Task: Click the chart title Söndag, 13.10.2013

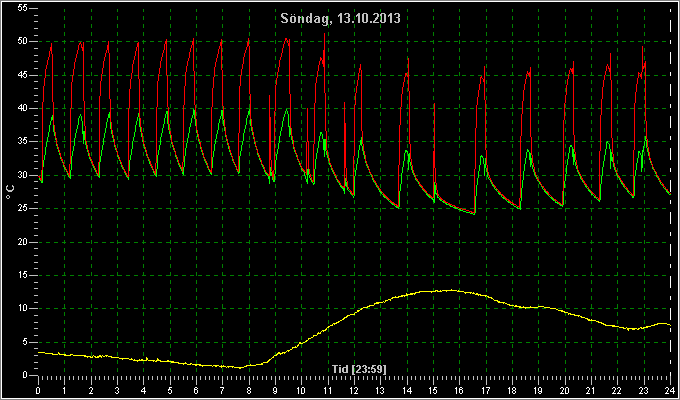Action: point(340,19)
